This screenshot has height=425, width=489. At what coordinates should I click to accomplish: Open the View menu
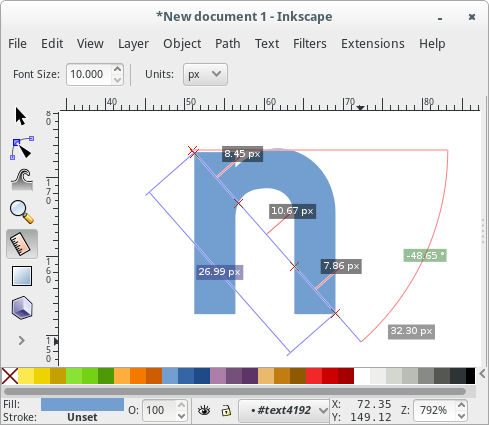(90, 44)
